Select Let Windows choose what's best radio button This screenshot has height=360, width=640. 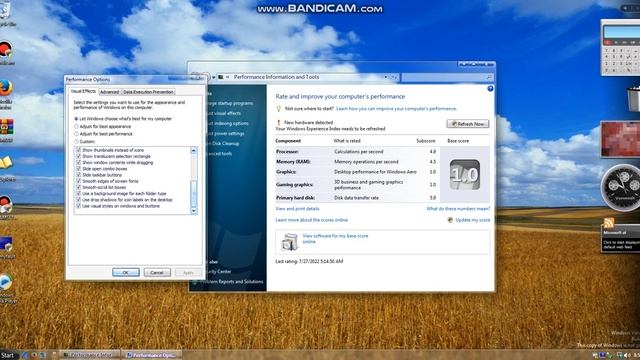click(76, 119)
